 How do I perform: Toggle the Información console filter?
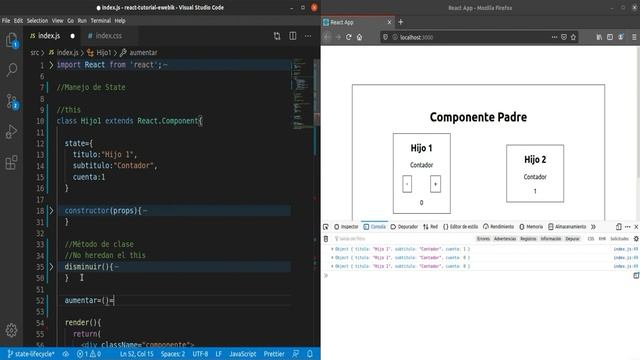point(551,239)
